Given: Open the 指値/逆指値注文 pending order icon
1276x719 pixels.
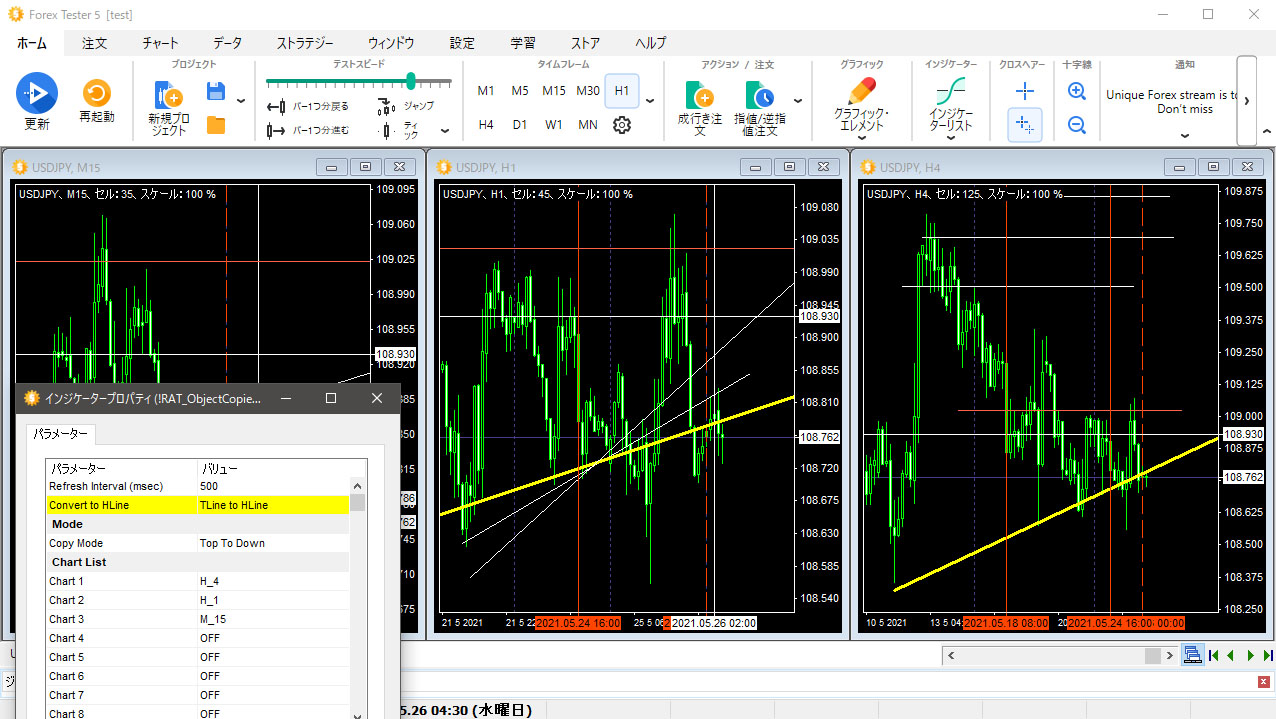Looking at the screenshot, I should point(760,97).
